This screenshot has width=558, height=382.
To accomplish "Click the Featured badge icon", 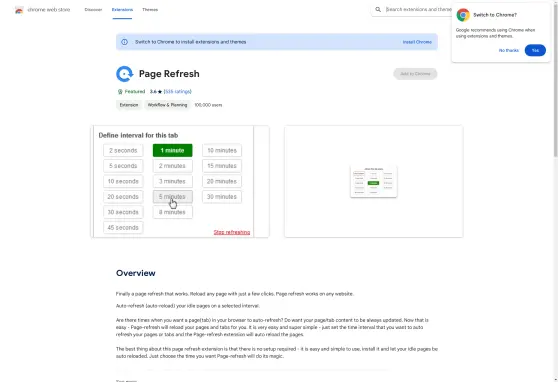I will (x=120, y=91).
